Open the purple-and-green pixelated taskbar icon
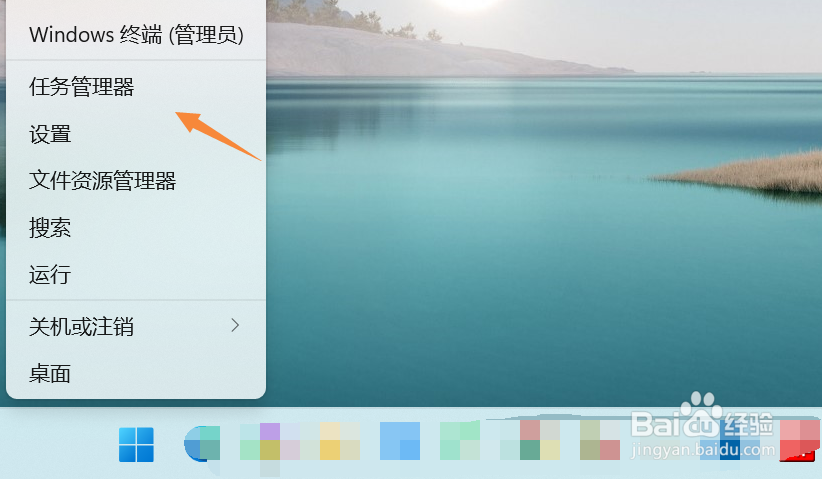 [x=271, y=441]
